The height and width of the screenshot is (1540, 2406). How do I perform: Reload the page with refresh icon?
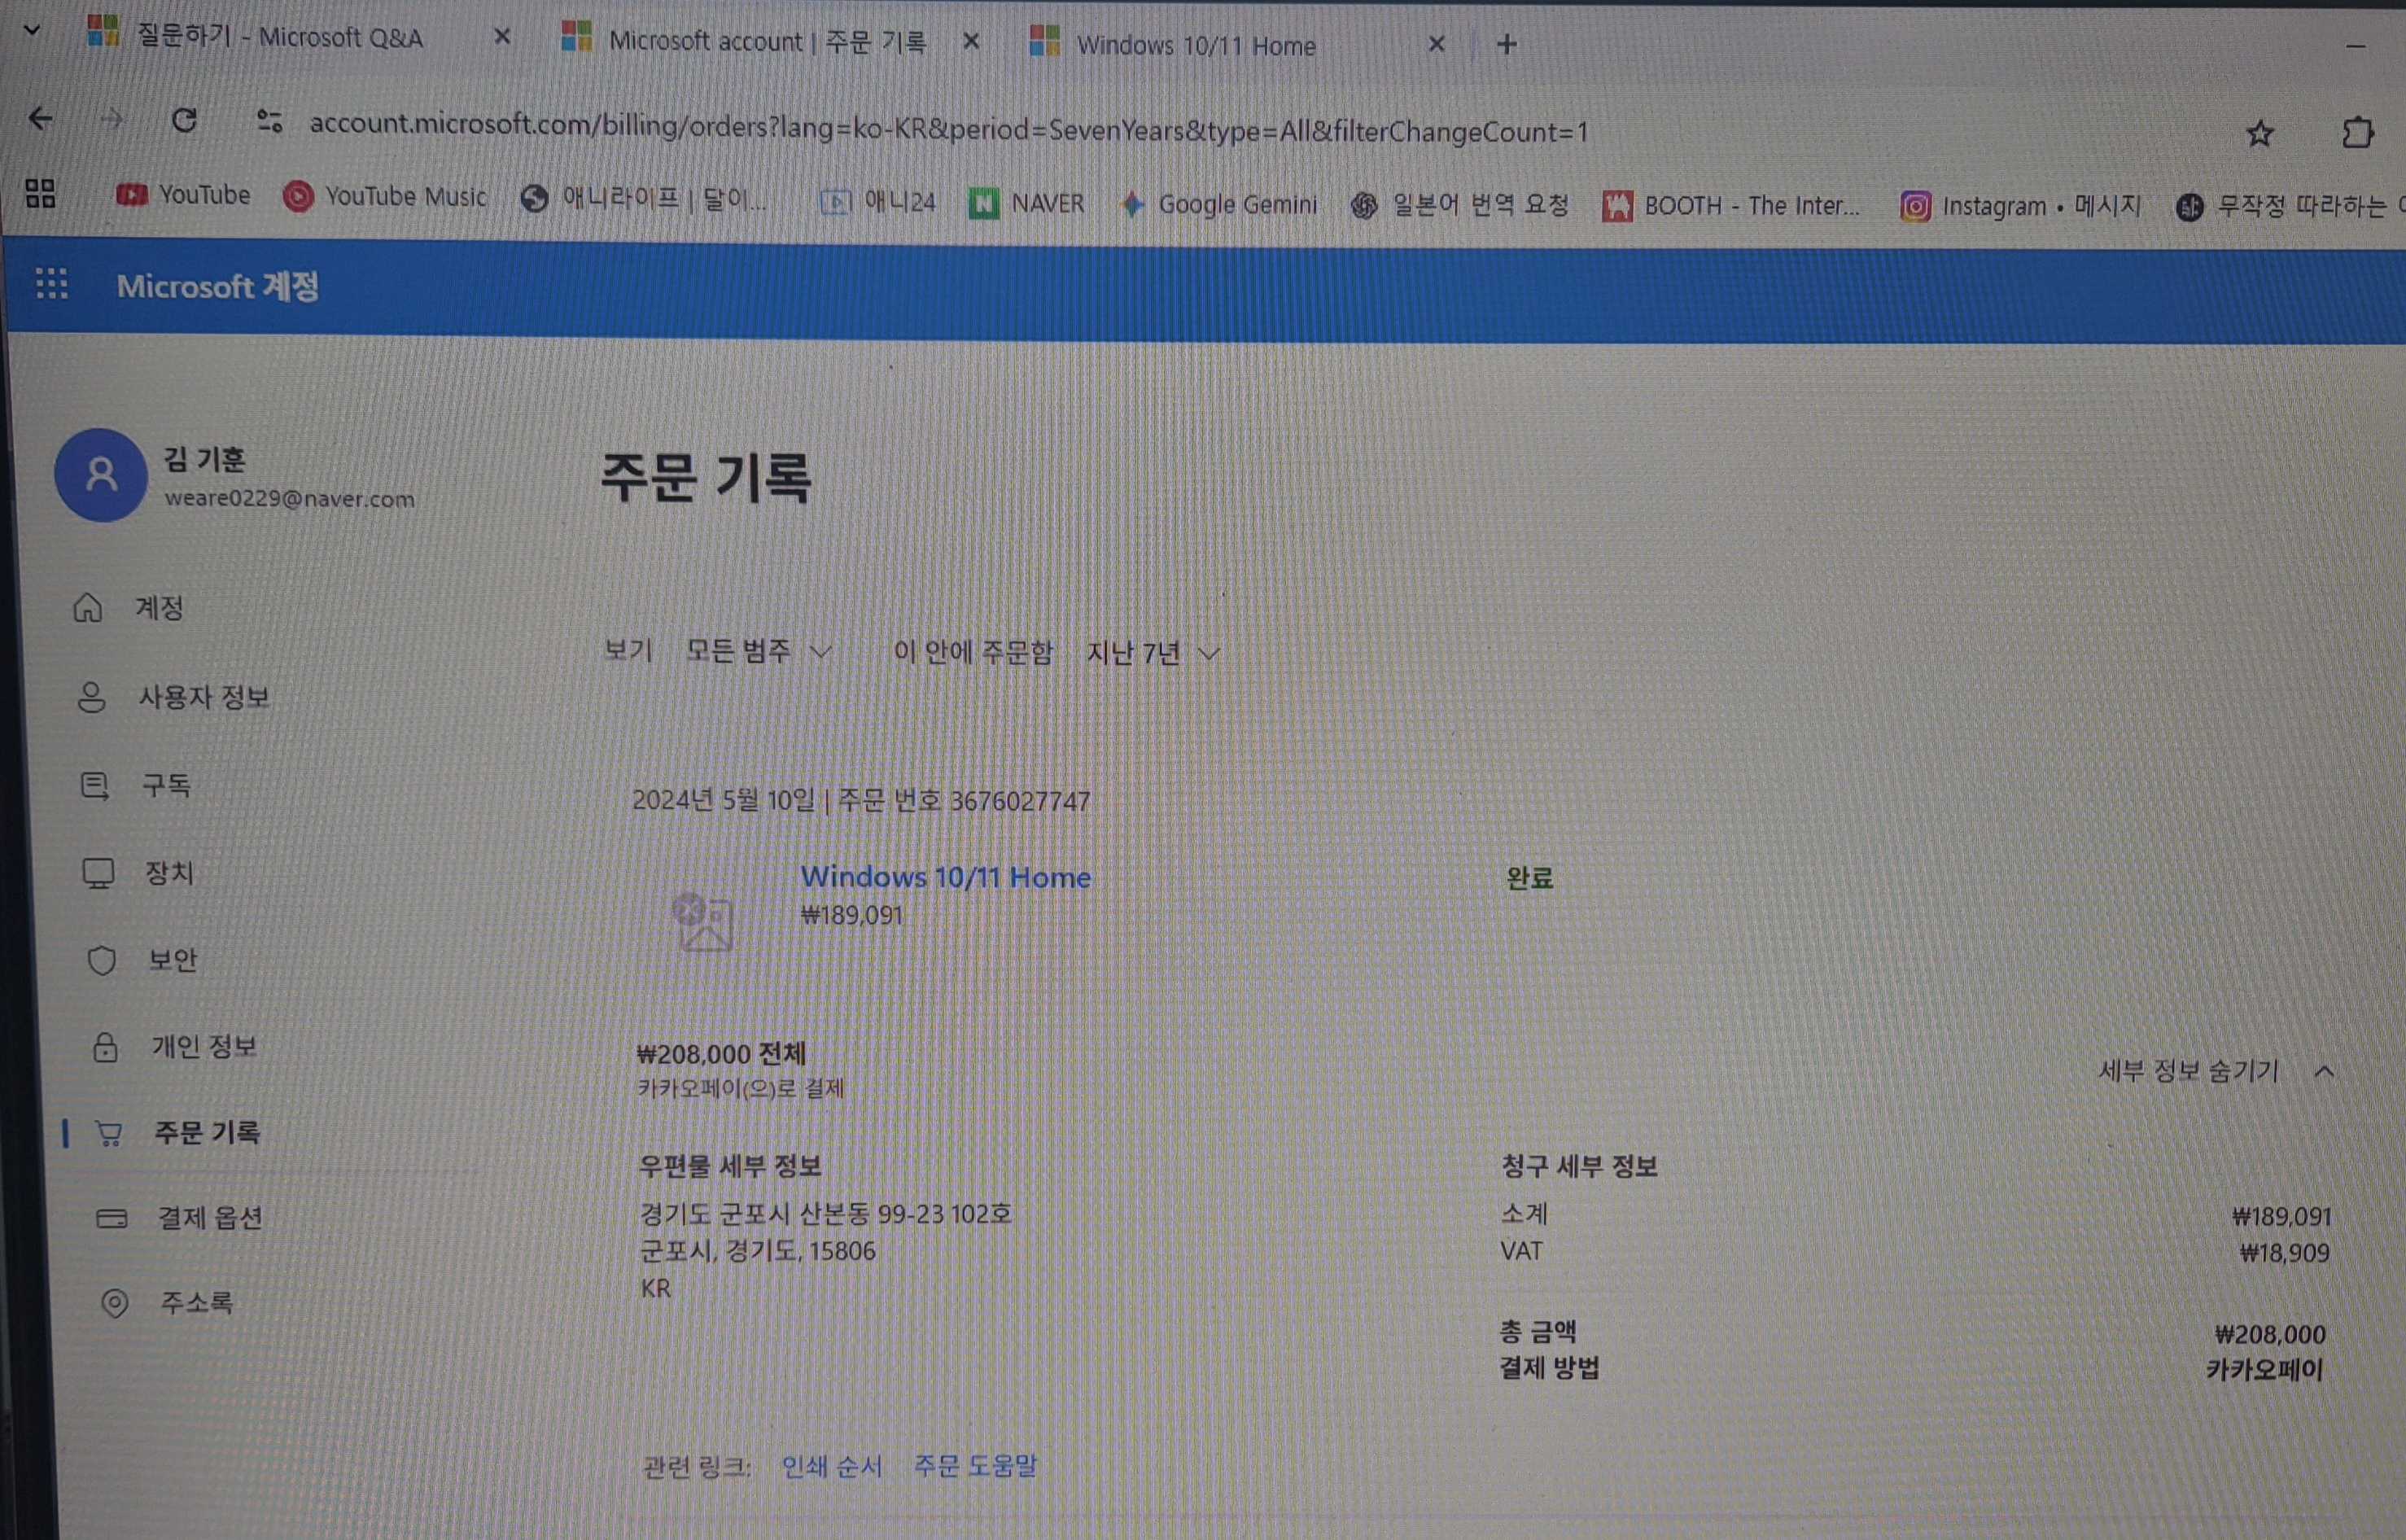click(184, 120)
